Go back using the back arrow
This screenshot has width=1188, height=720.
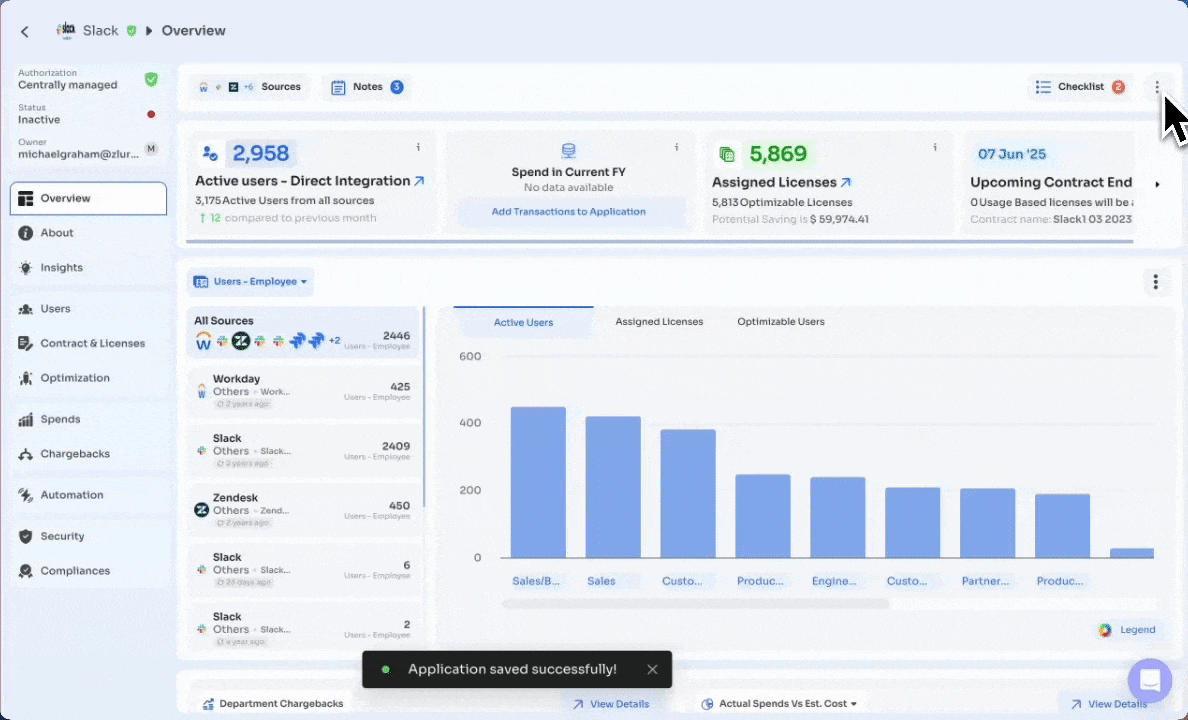[x=25, y=31]
